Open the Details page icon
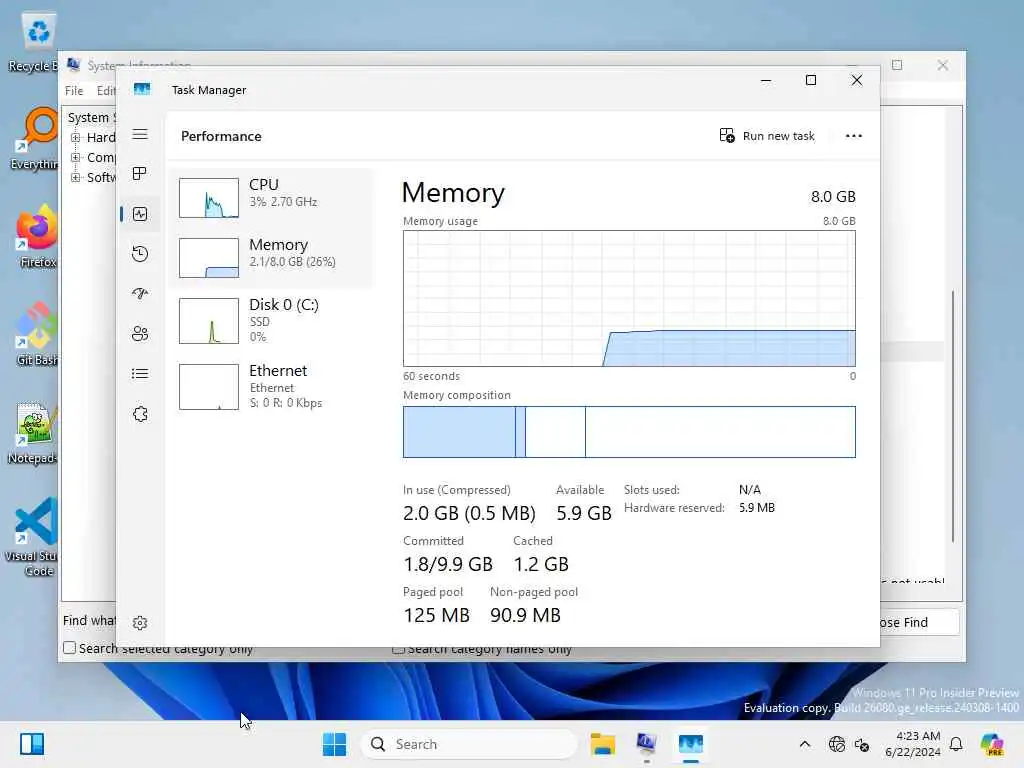1024x768 pixels. pos(140,374)
